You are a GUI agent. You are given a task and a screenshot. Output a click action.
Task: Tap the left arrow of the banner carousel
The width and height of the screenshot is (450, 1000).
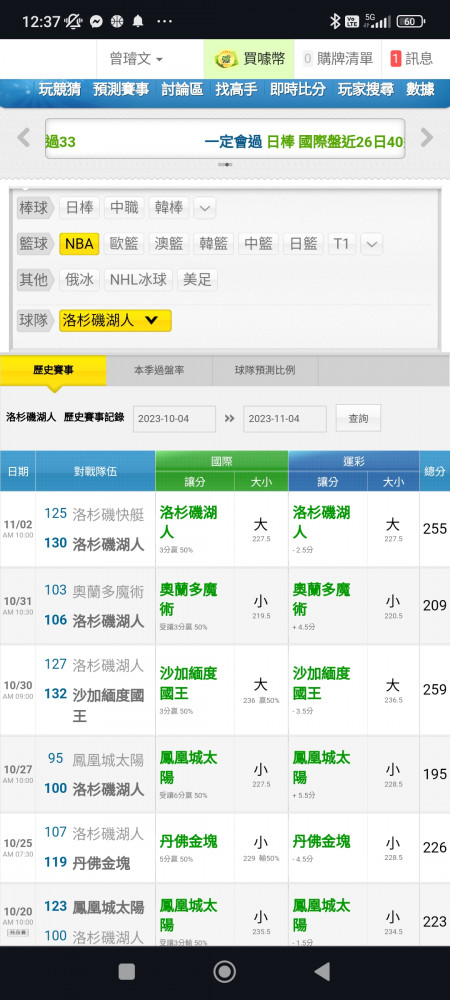point(24,137)
